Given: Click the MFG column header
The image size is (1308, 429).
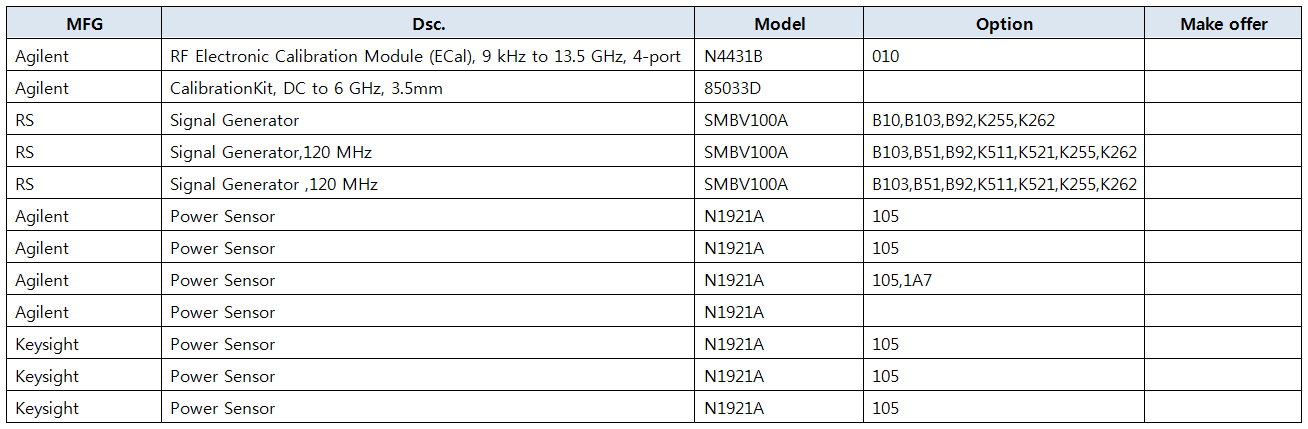Looking at the screenshot, I should click(84, 24).
